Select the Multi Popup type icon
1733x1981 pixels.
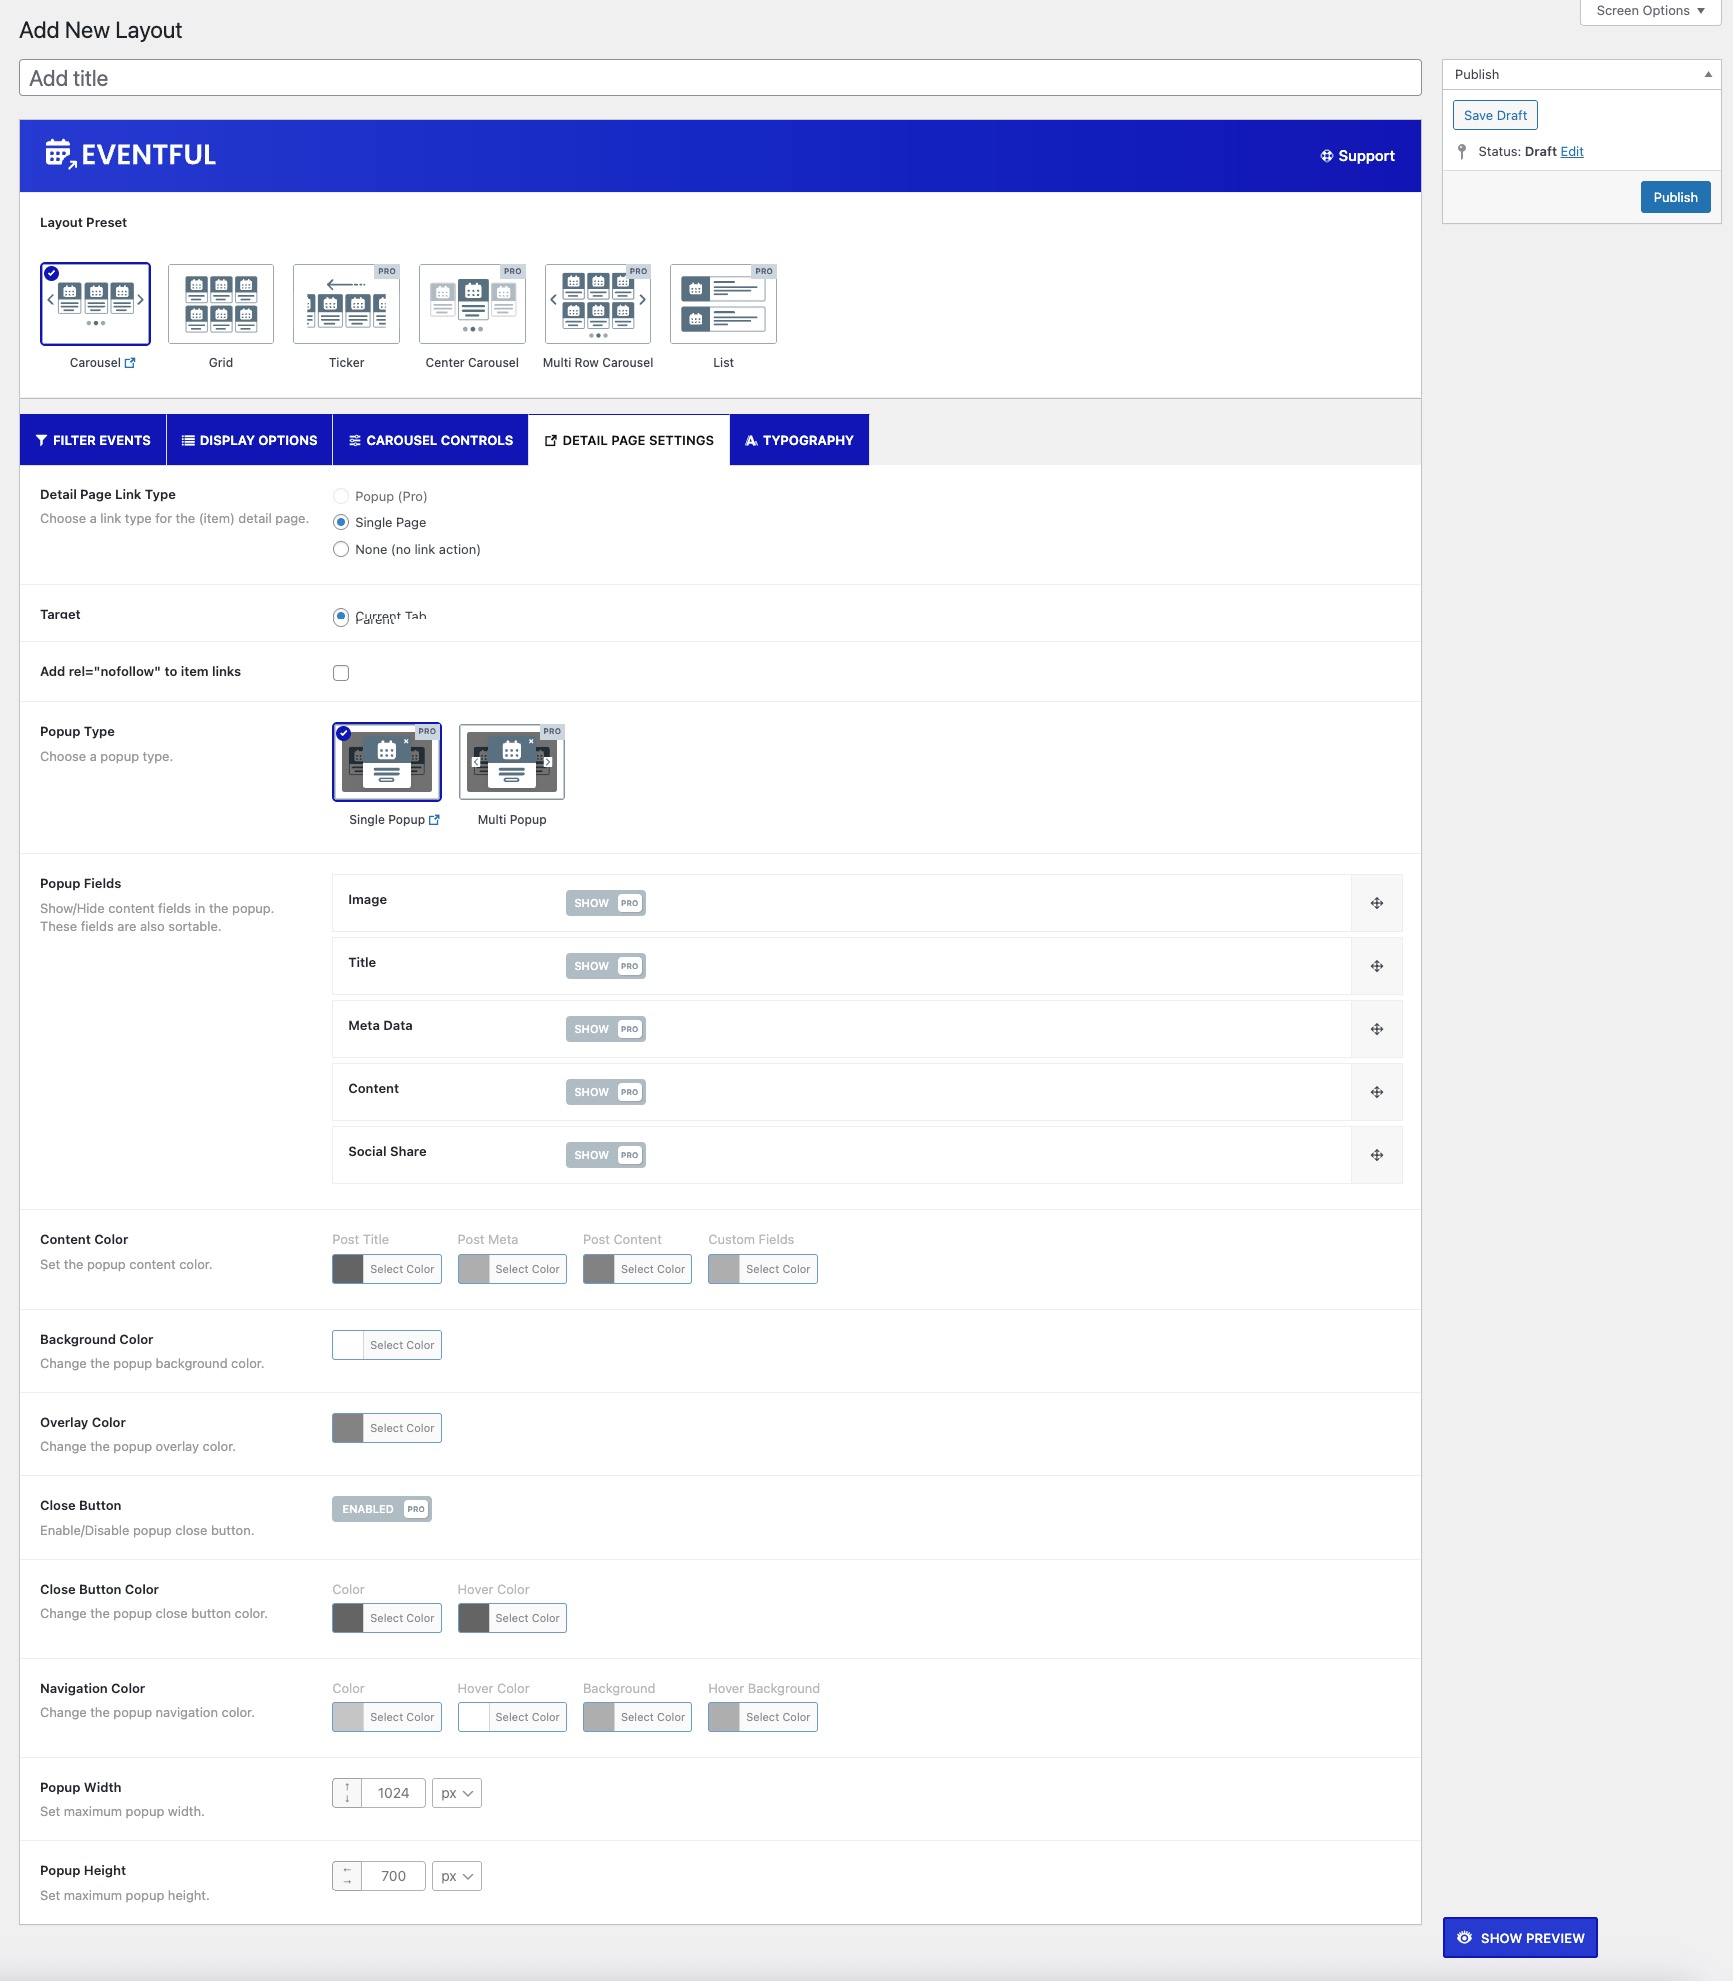512,762
